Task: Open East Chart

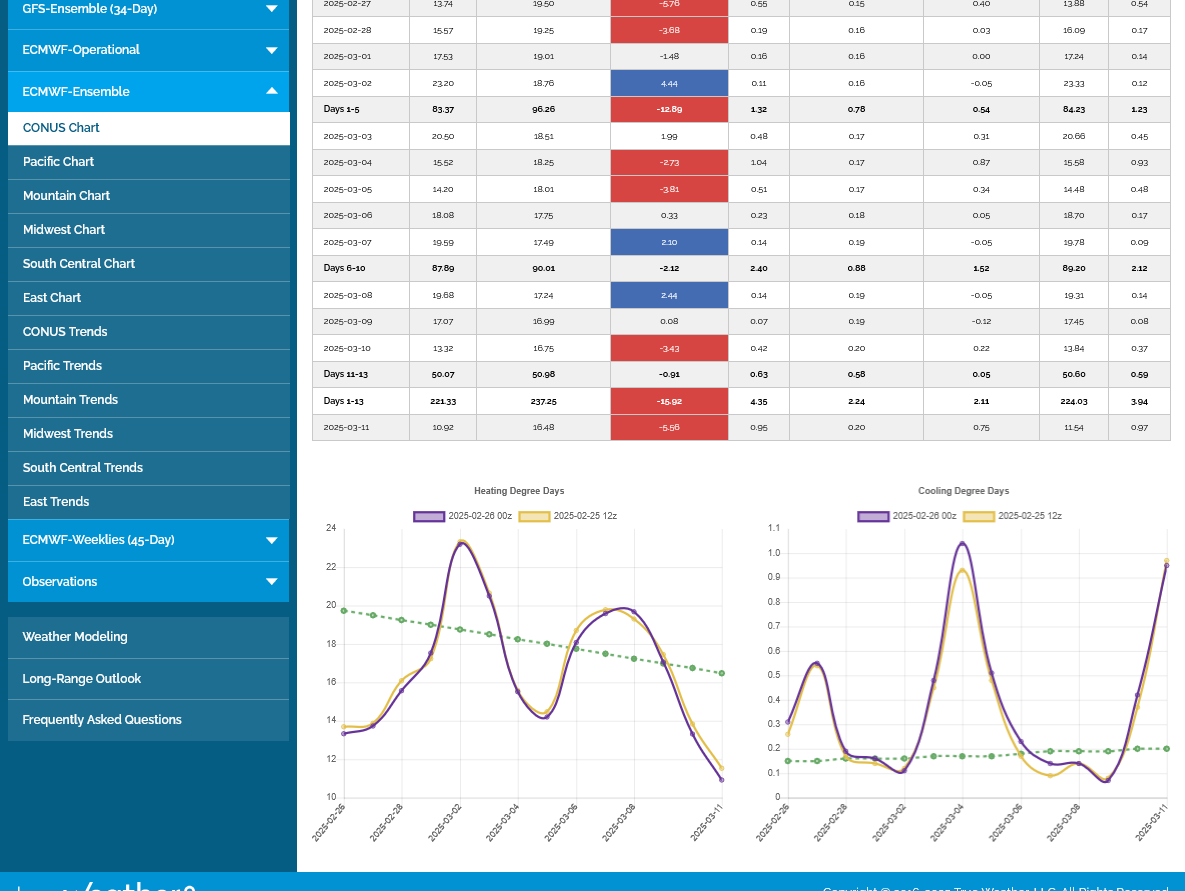Action: point(148,298)
